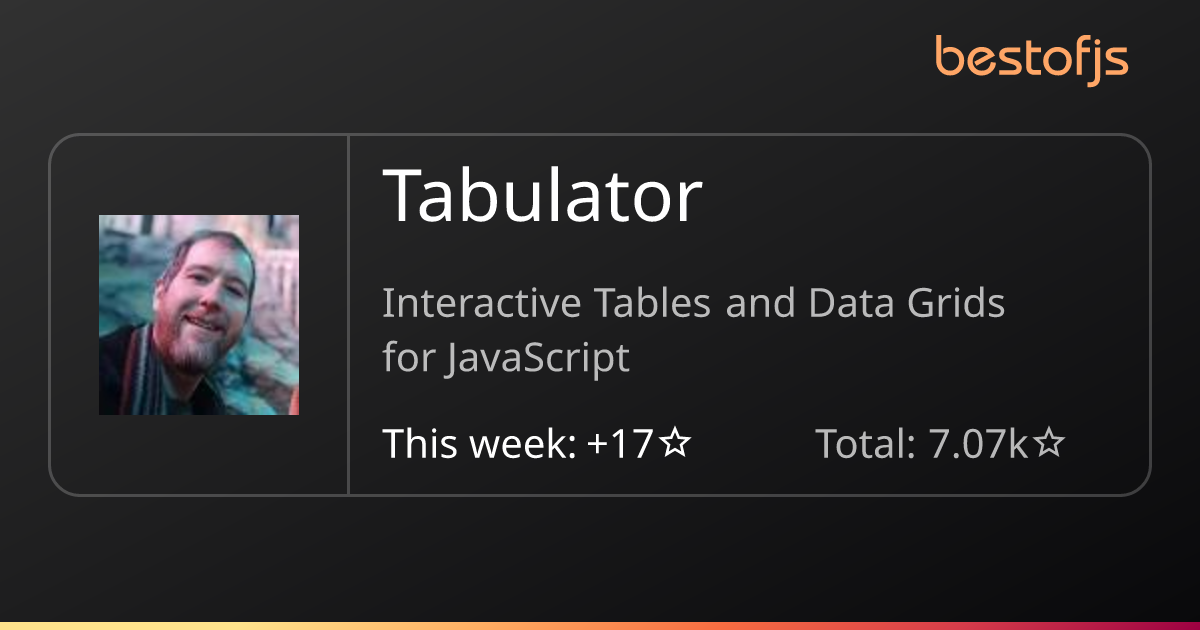Open the bearded man's avatar photo
The height and width of the screenshot is (630, 1200).
199,315
